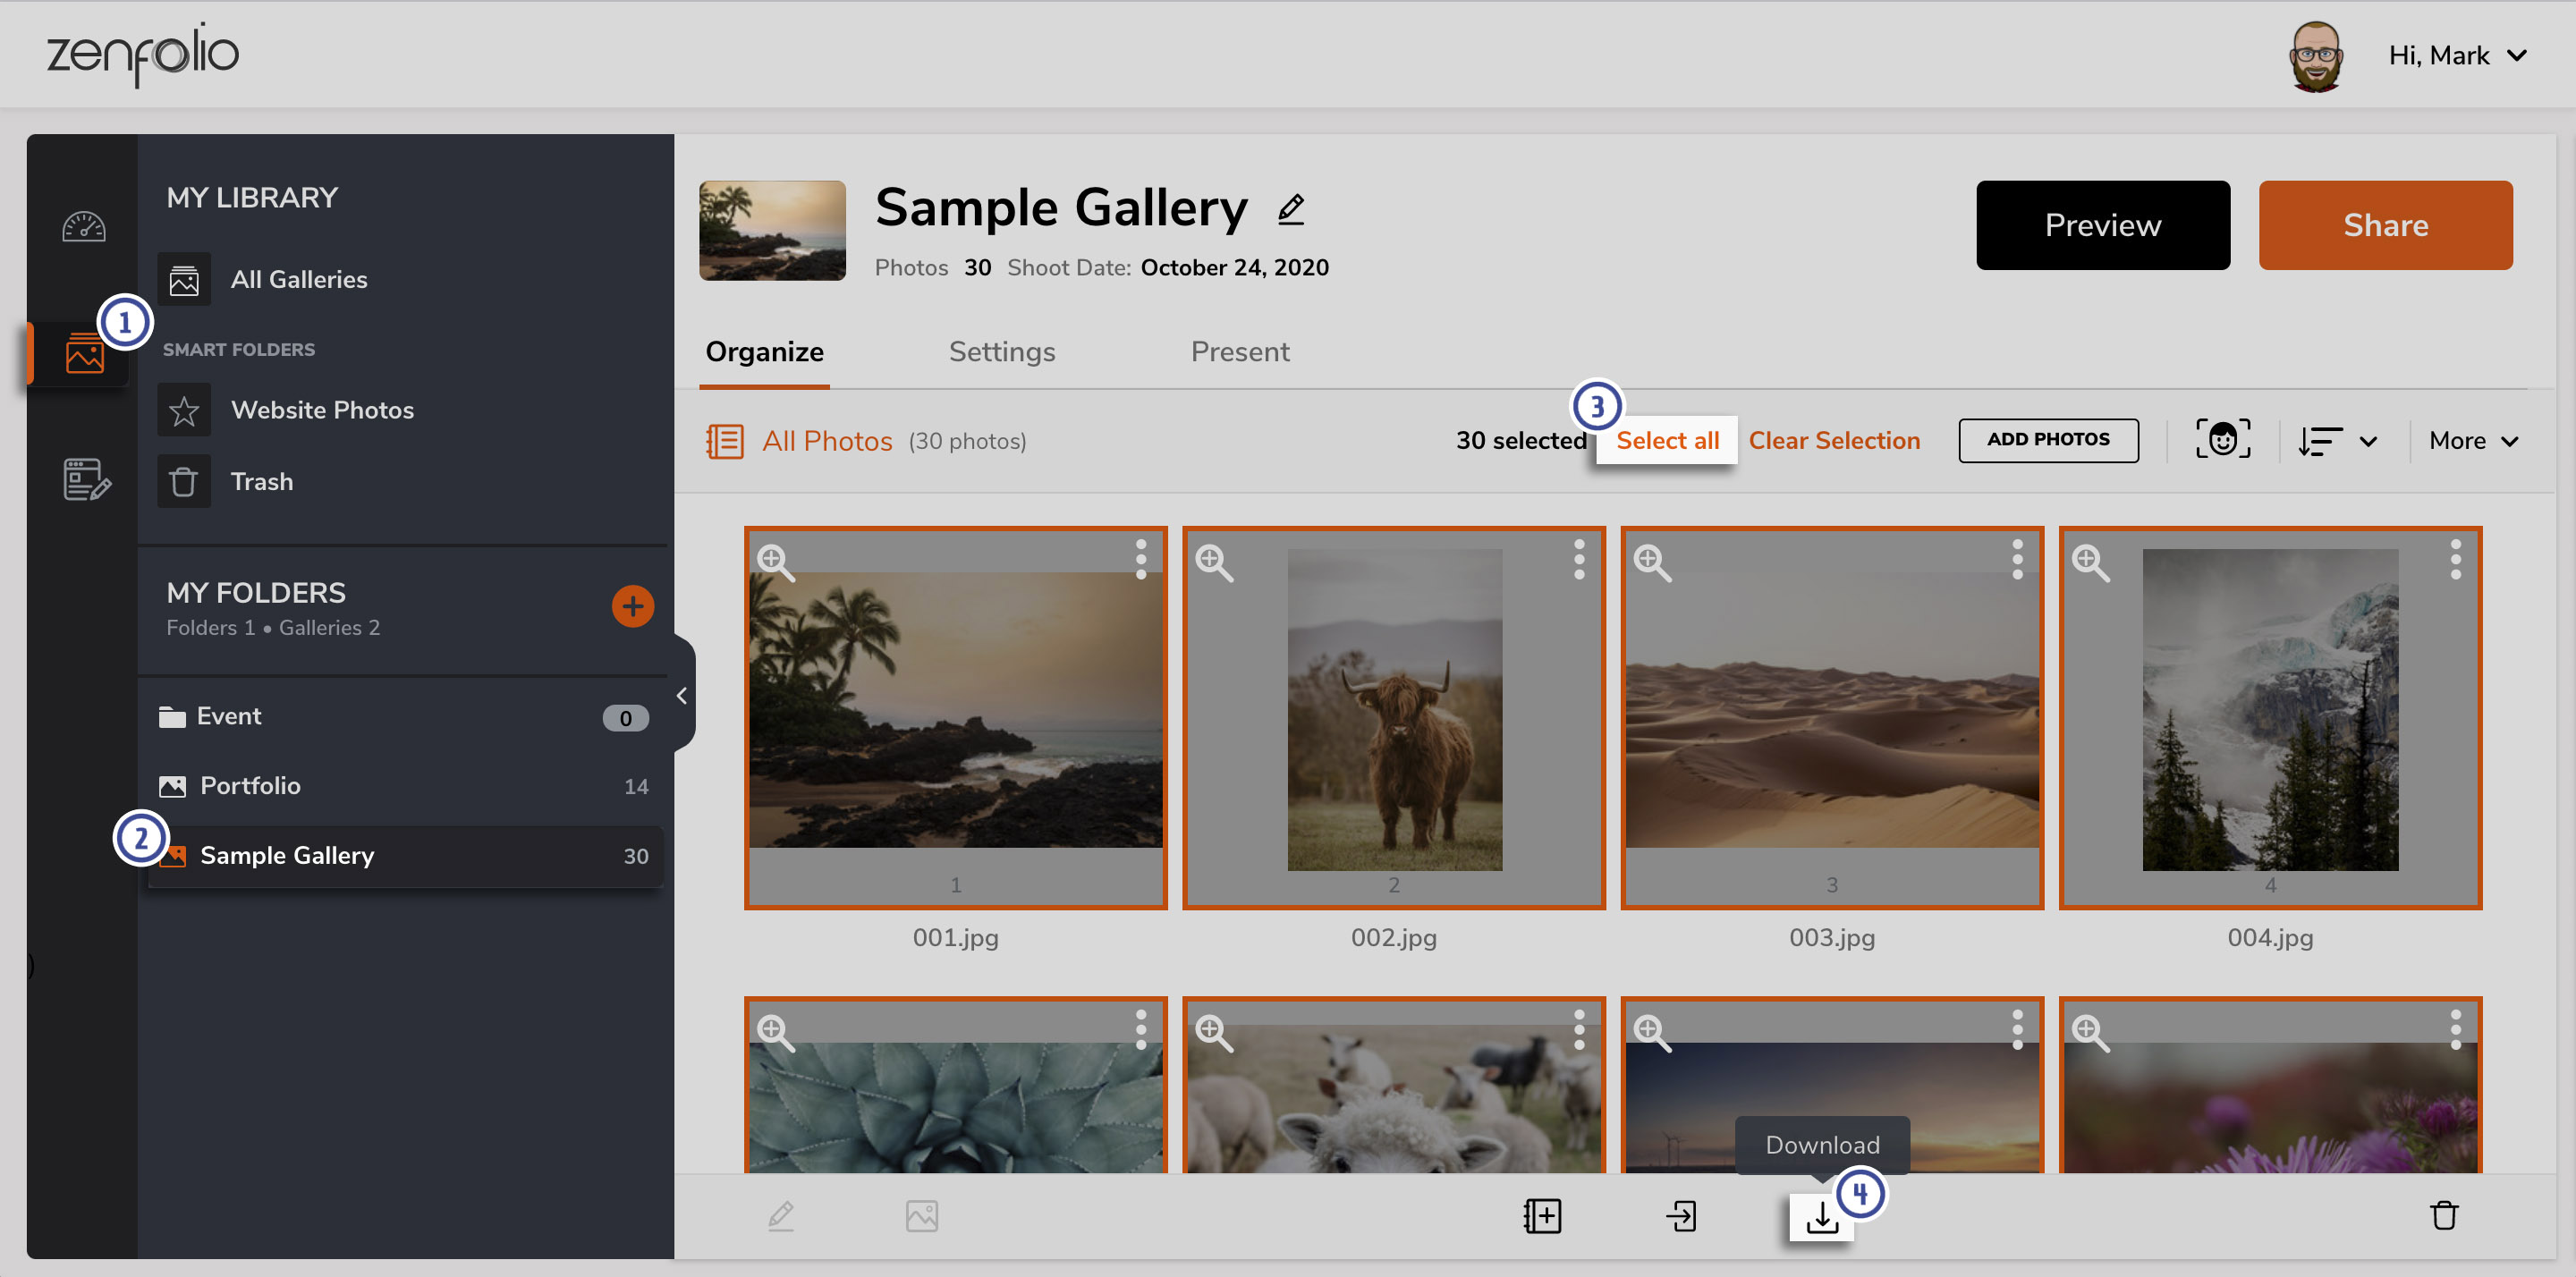Viewport: 2576px width, 1277px height.
Task: Click the move photos icon
Action: [1681, 1216]
